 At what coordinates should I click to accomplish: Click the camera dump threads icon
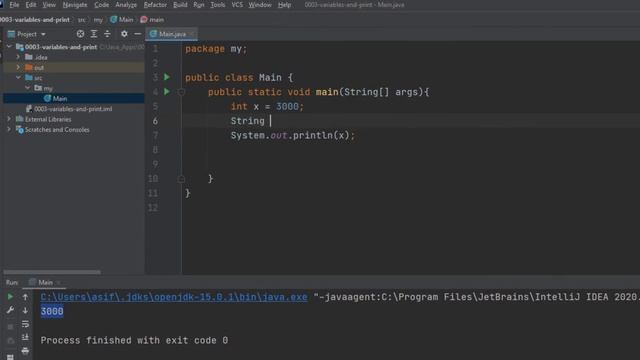tap(10, 340)
